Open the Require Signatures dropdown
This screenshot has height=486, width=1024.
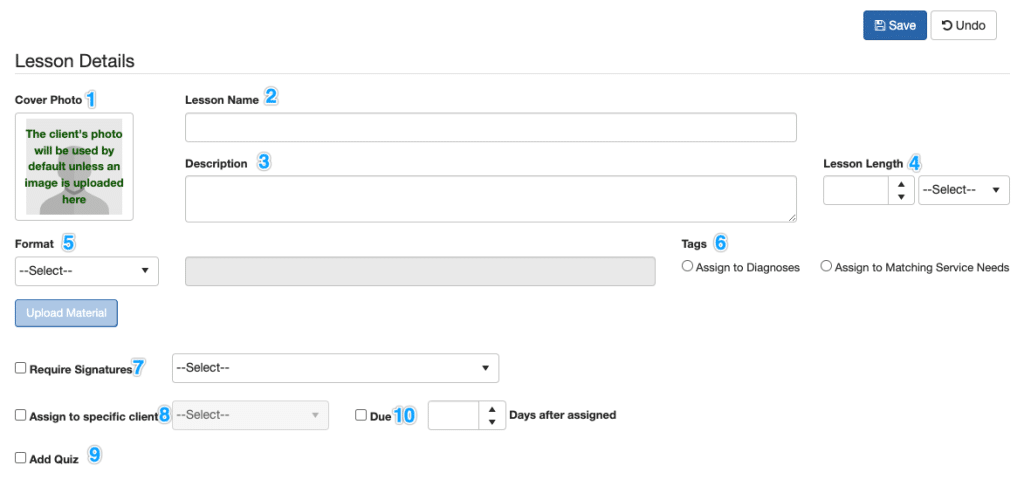[335, 368]
